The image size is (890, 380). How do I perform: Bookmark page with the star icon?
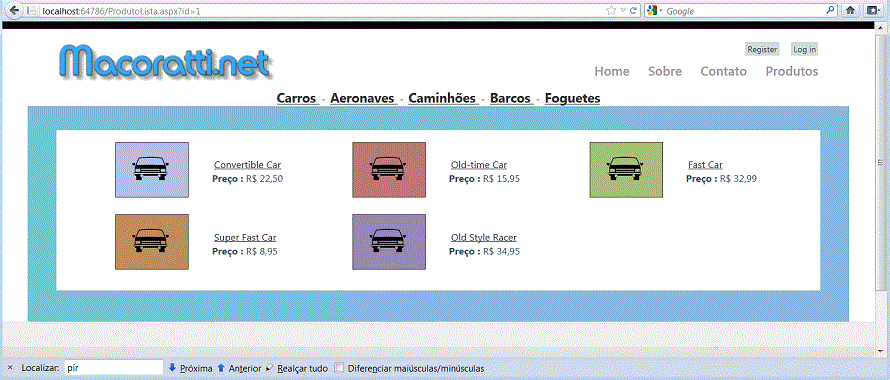tap(611, 10)
